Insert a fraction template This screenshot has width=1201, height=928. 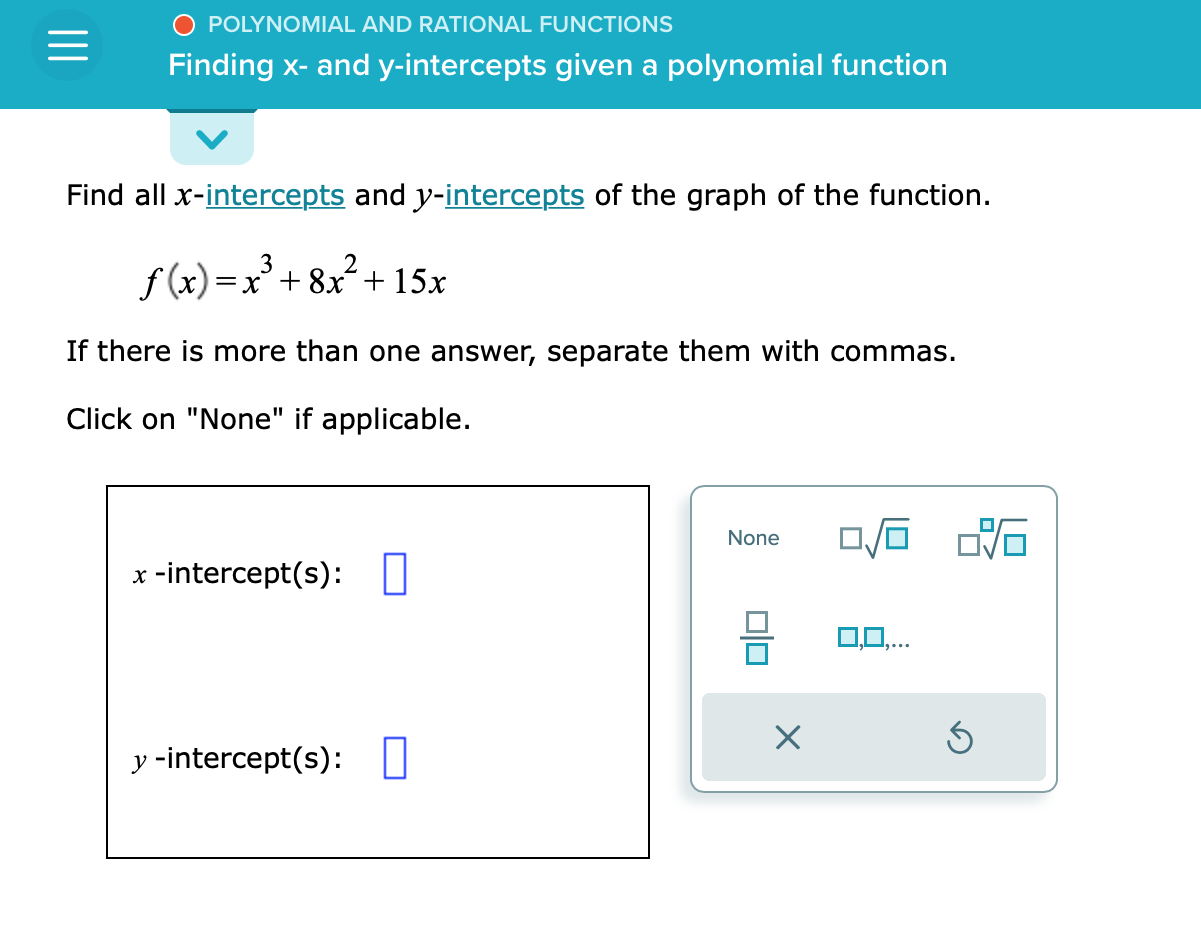756,639
